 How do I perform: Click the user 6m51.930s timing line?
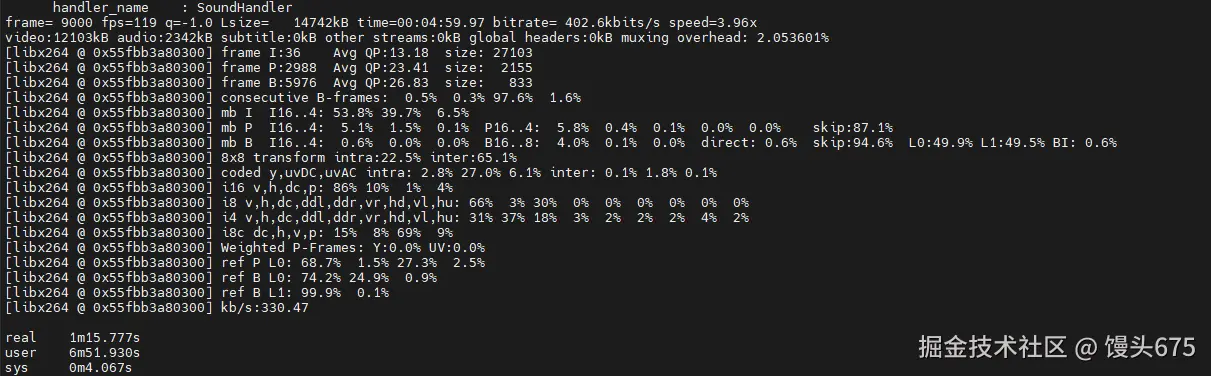(x=73, y=353)
